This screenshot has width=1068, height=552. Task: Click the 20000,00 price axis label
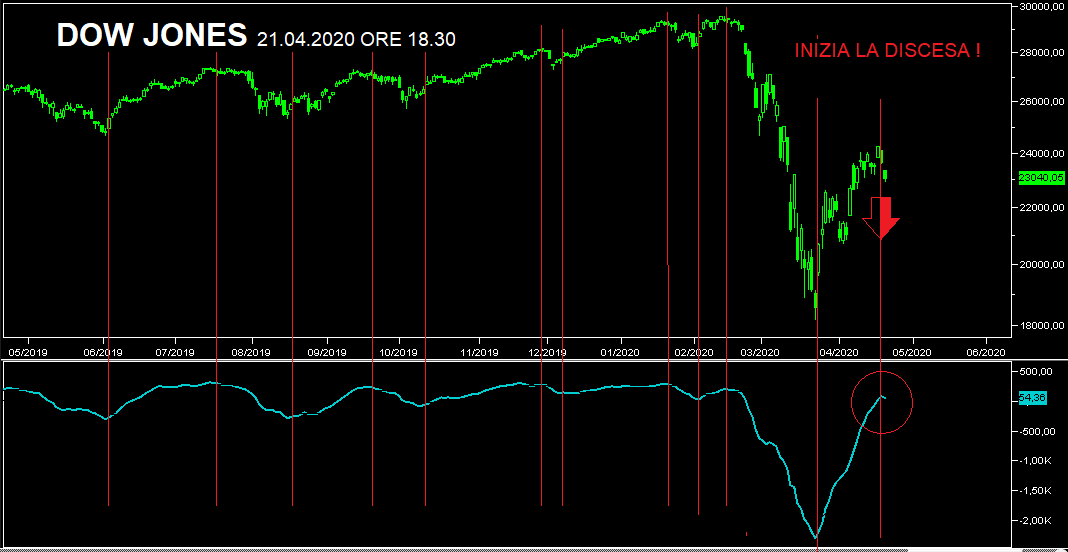tap(1041, 264)
